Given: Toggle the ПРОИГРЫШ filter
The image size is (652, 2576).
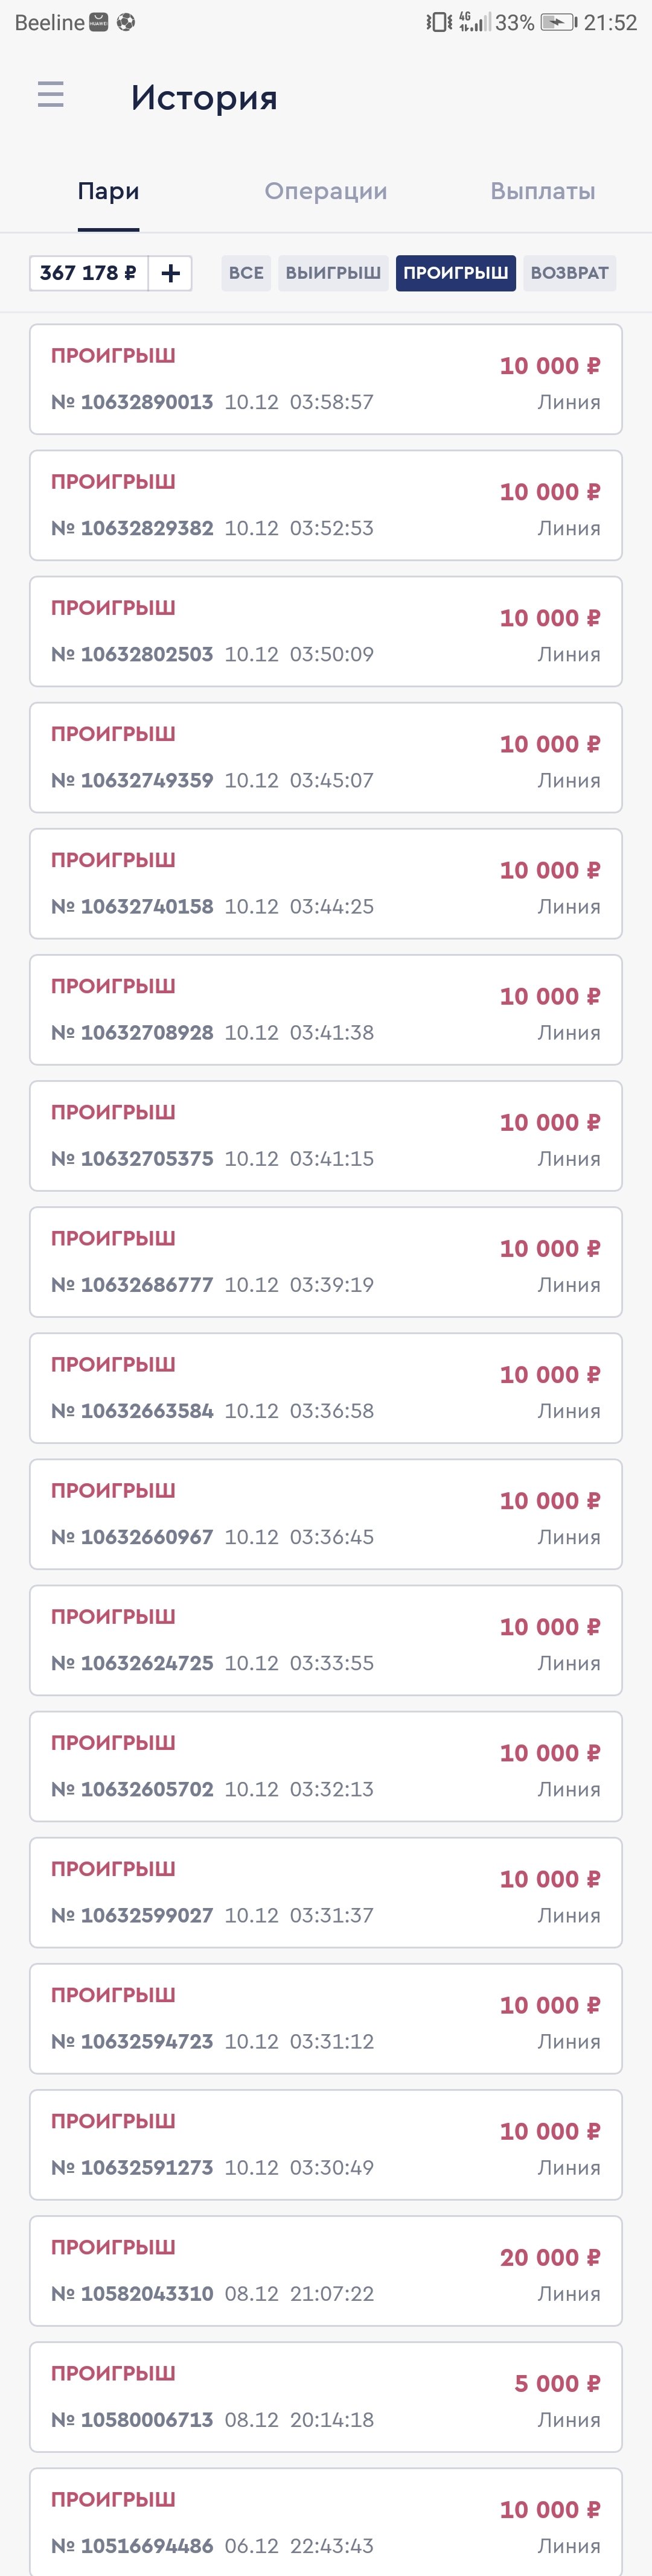Looking at the screenshot, I should (455, 273).
